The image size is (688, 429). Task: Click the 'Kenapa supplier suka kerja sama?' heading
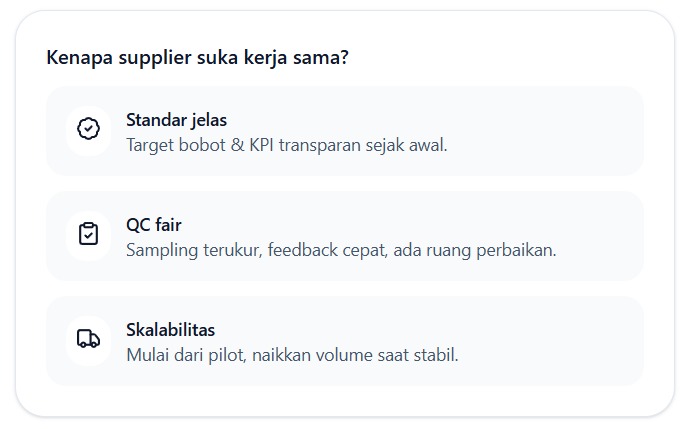[x=197, y=57]
